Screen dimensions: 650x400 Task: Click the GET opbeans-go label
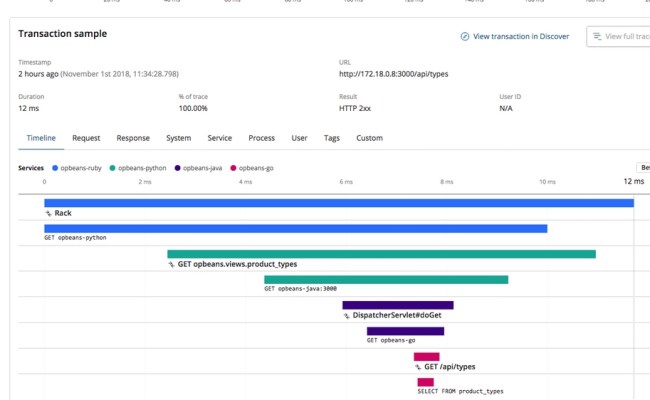click(391, 340)
